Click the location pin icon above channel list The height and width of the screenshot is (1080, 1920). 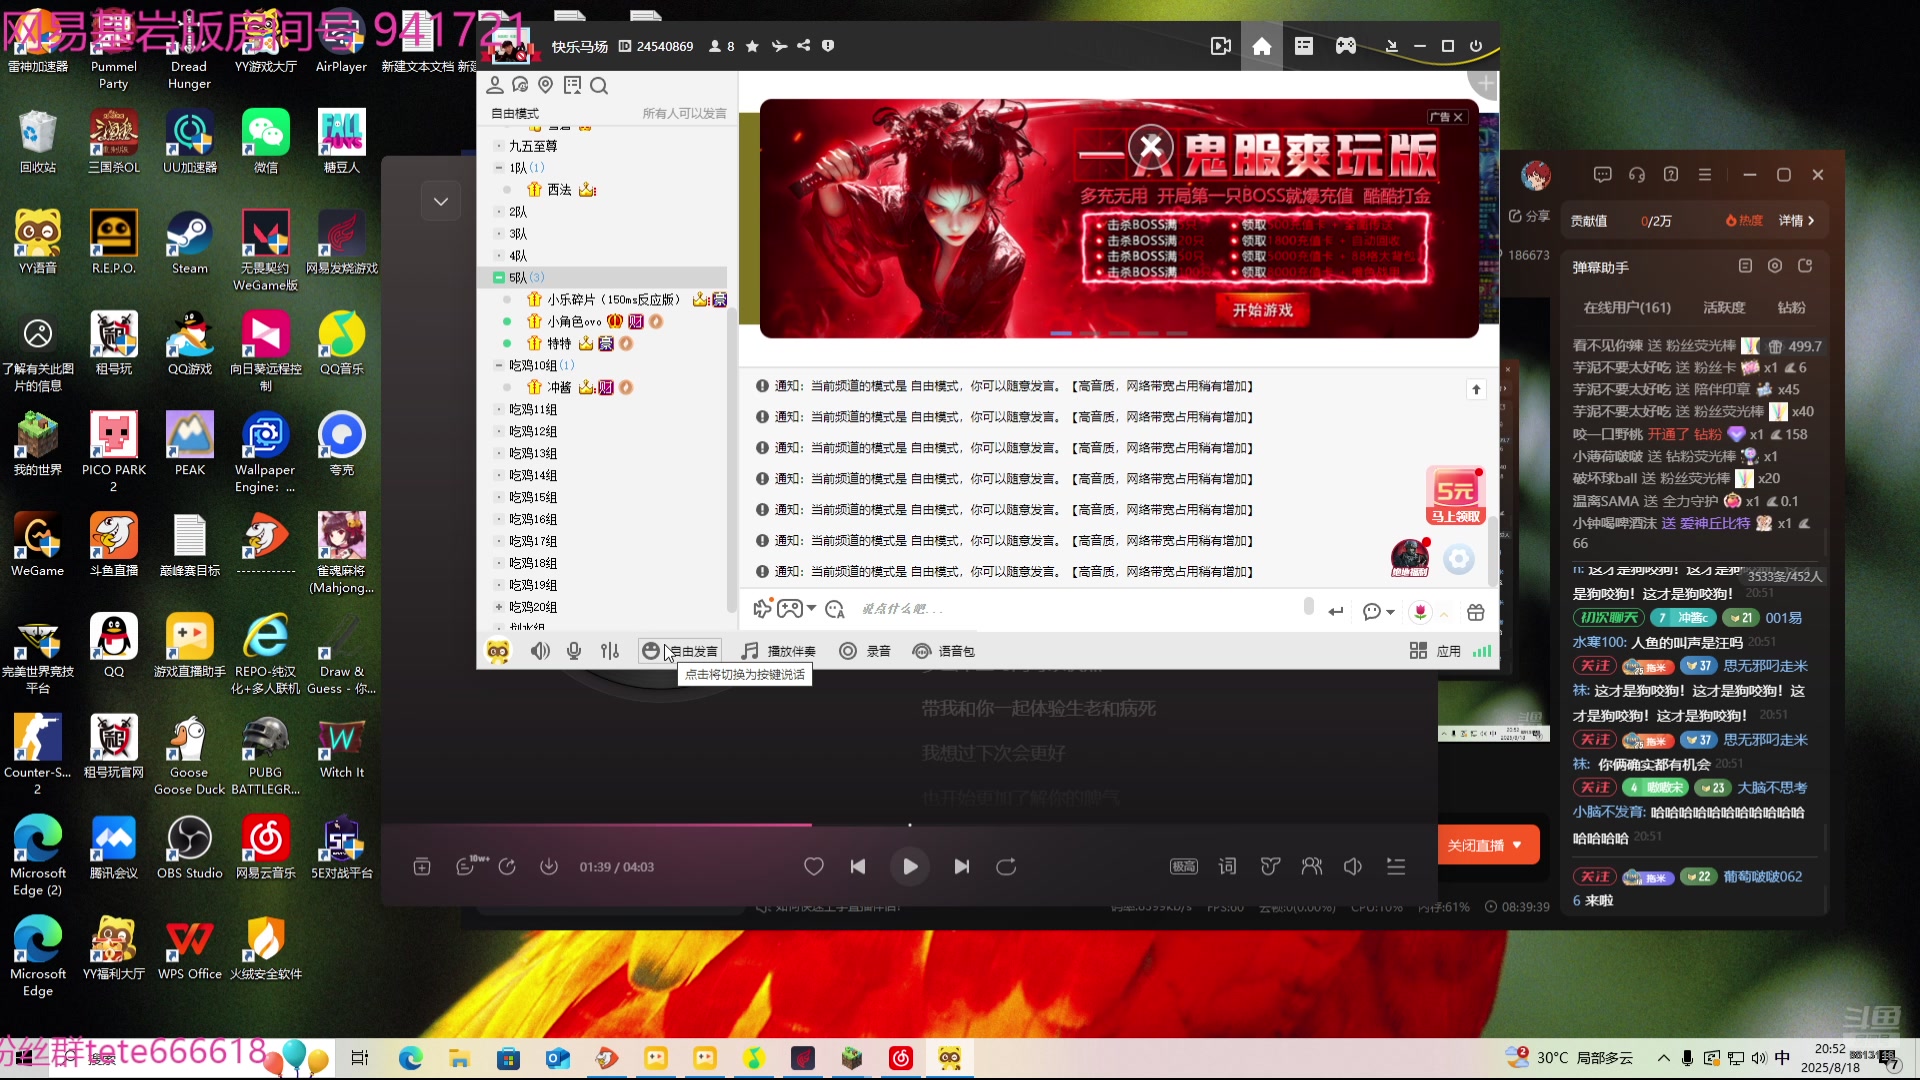545,86
